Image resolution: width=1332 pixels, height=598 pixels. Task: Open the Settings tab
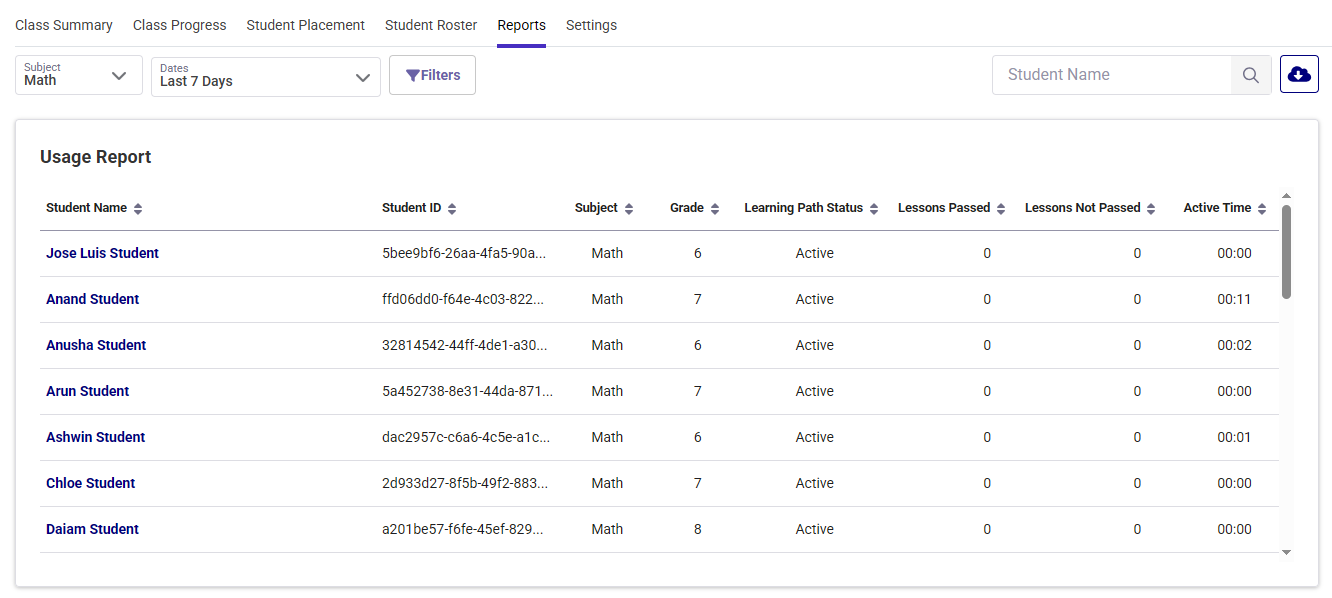(591, 25)
